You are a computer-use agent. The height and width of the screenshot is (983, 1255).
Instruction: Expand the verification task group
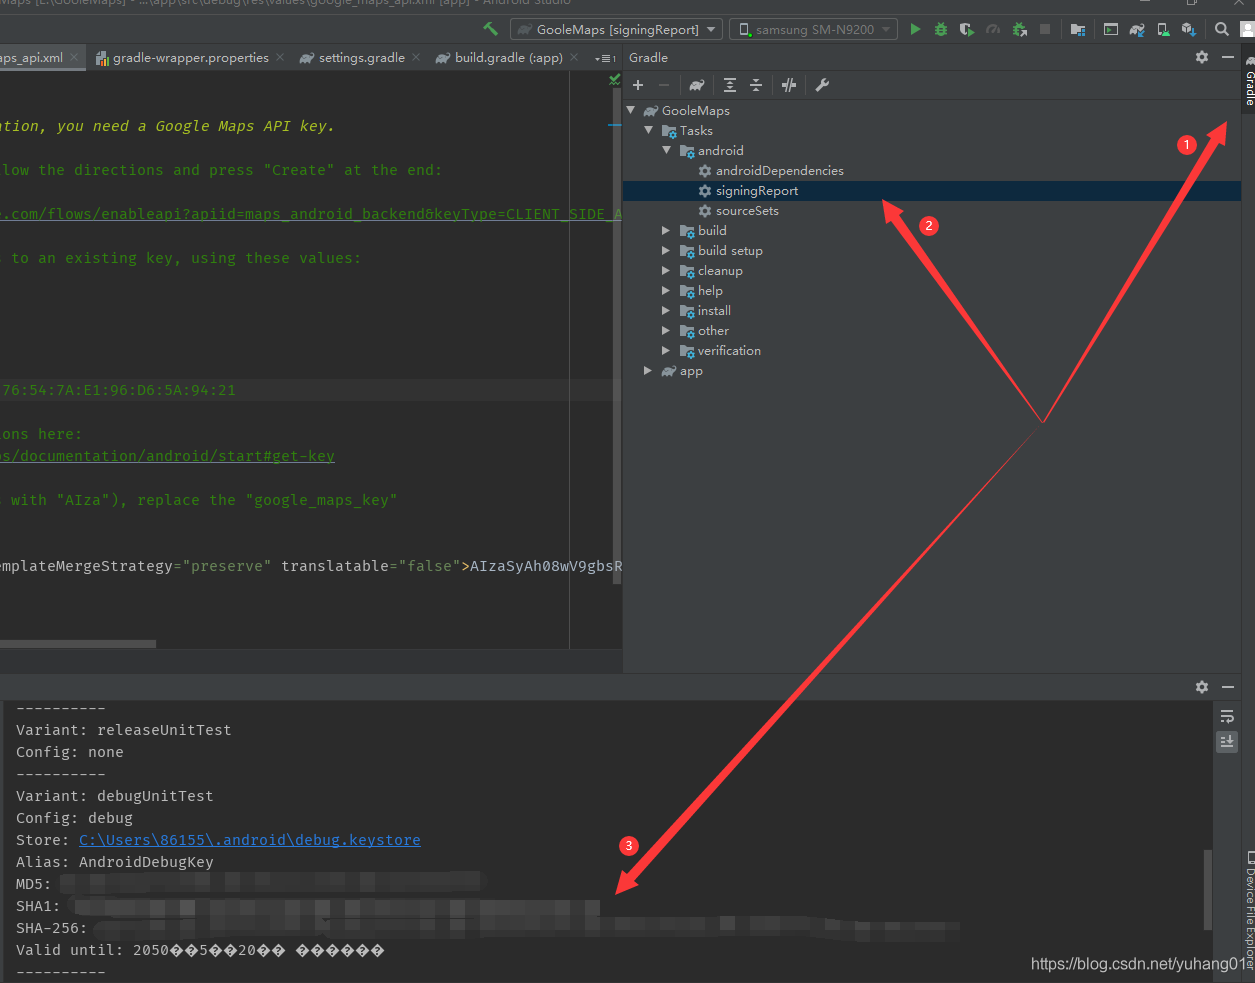(x=667, y=350)
